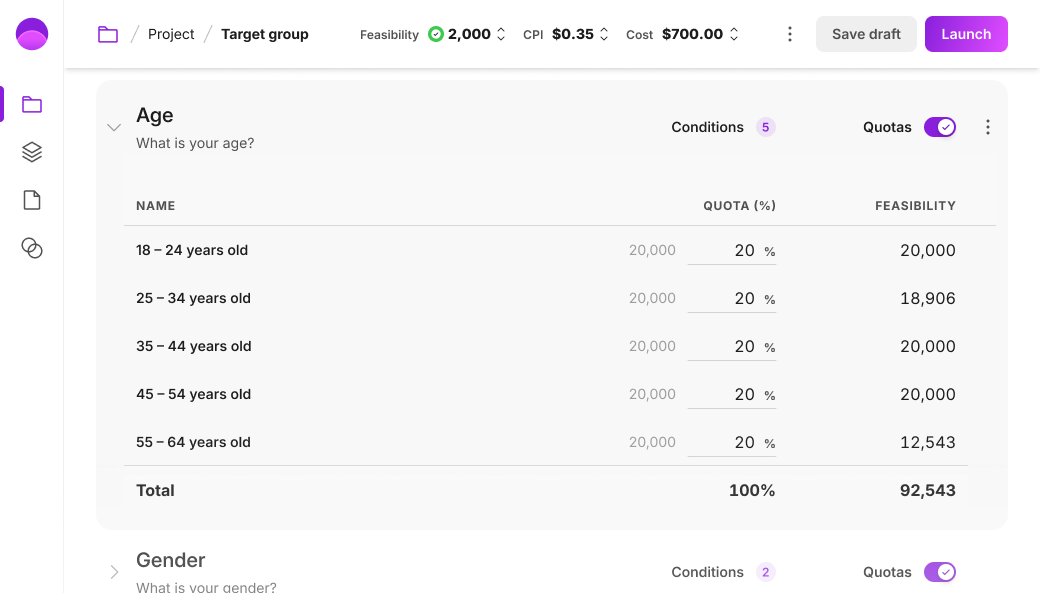The image size is (1040, 593).
Task: Open the three-dot menu next to Cost
Action: click(789, 33)
